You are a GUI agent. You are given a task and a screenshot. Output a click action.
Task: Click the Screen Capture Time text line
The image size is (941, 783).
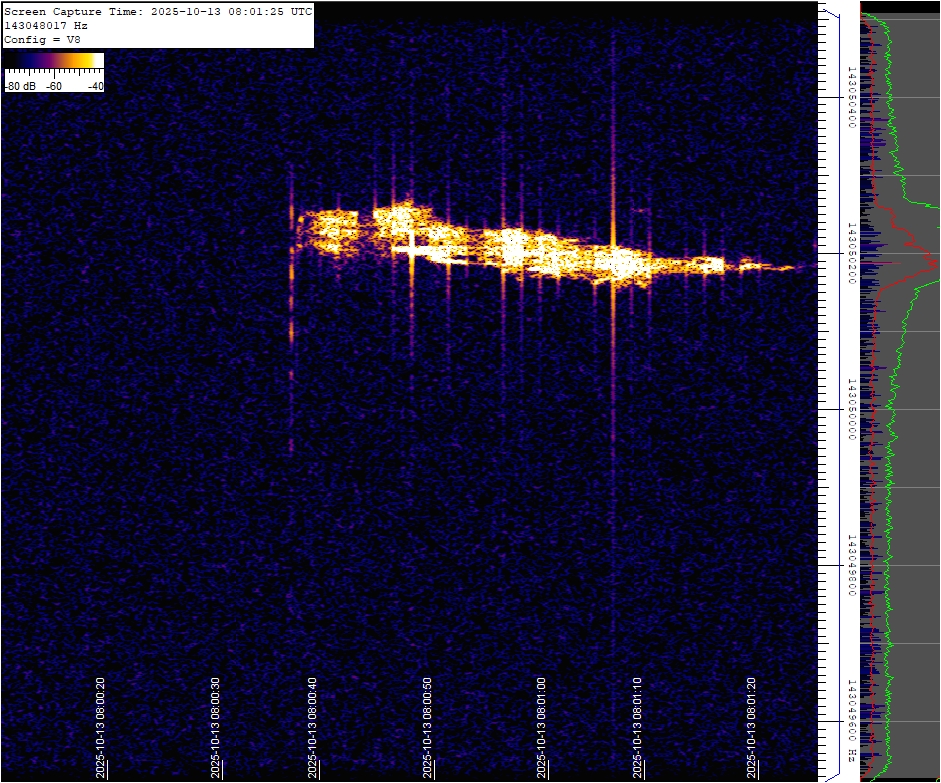coord(158,12)
